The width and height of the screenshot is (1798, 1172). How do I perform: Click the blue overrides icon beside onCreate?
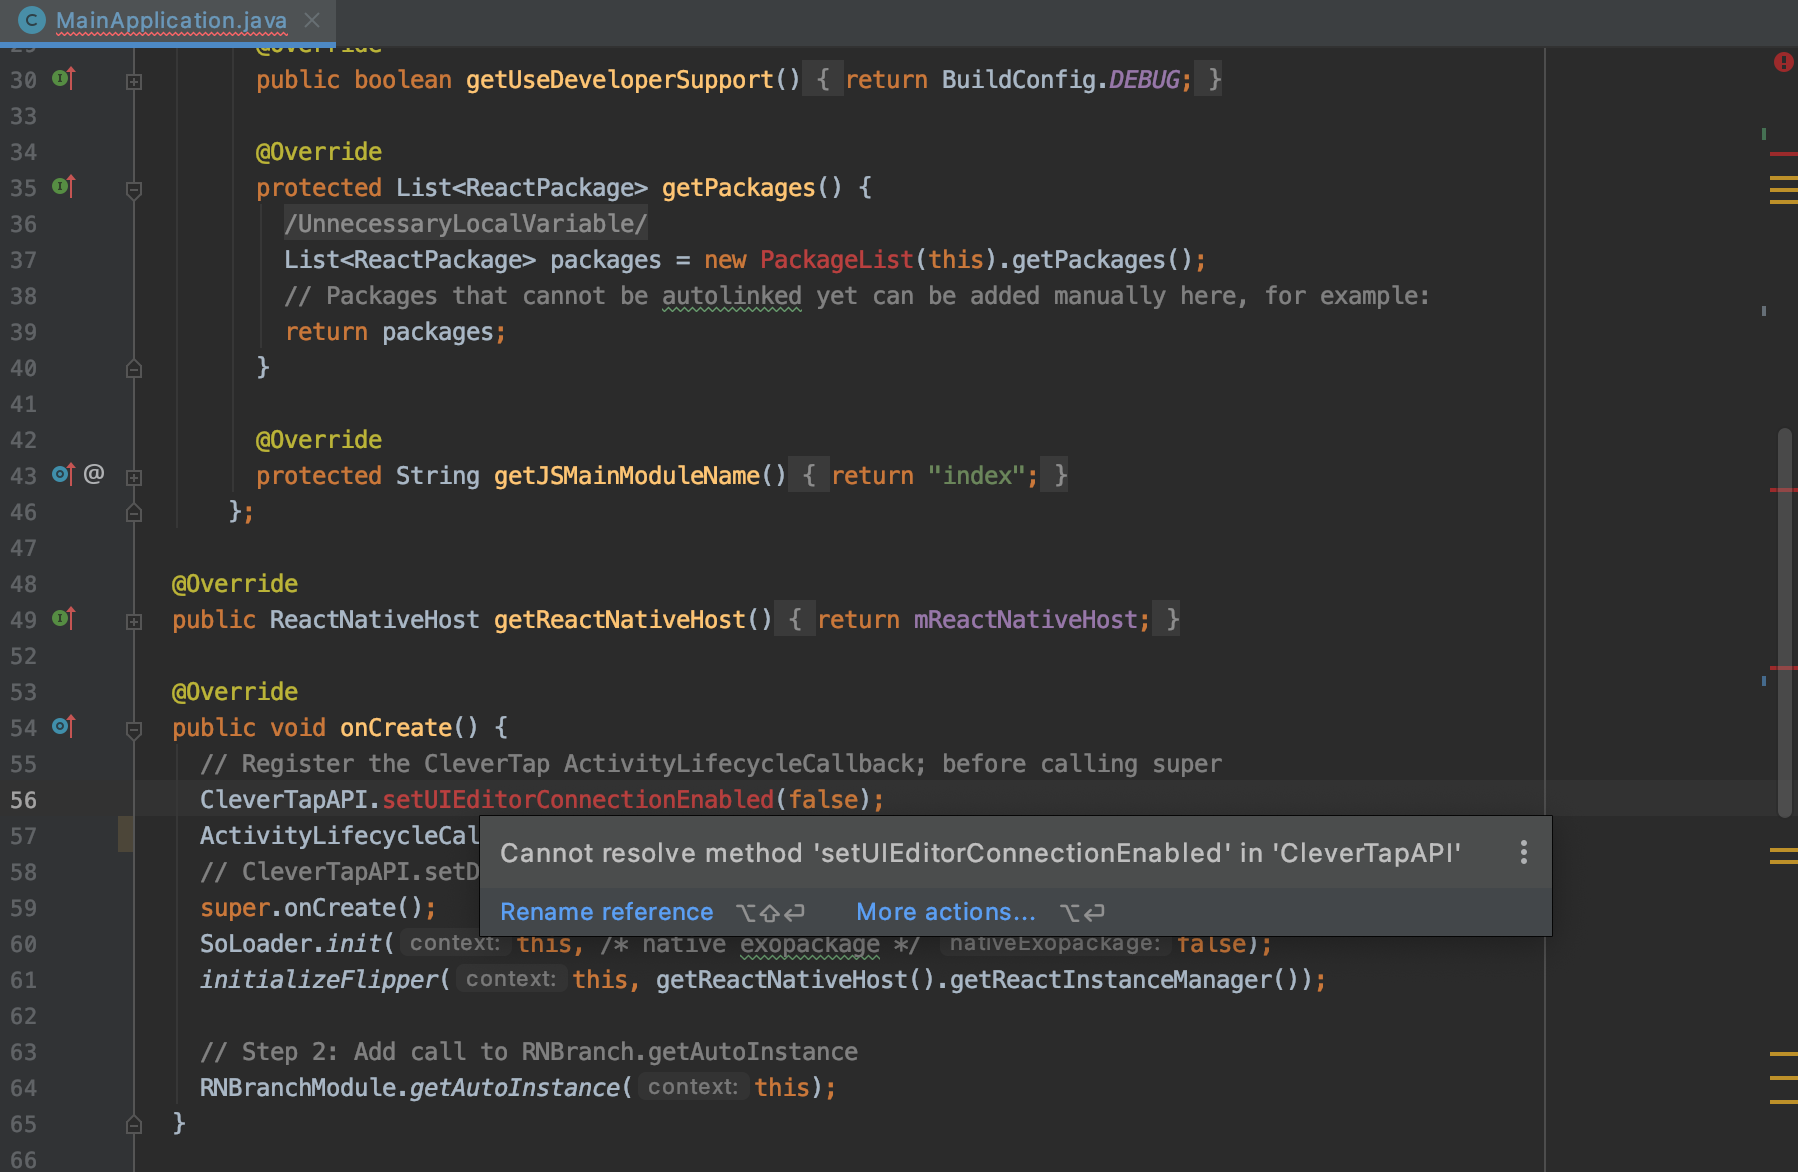point(62,727)
